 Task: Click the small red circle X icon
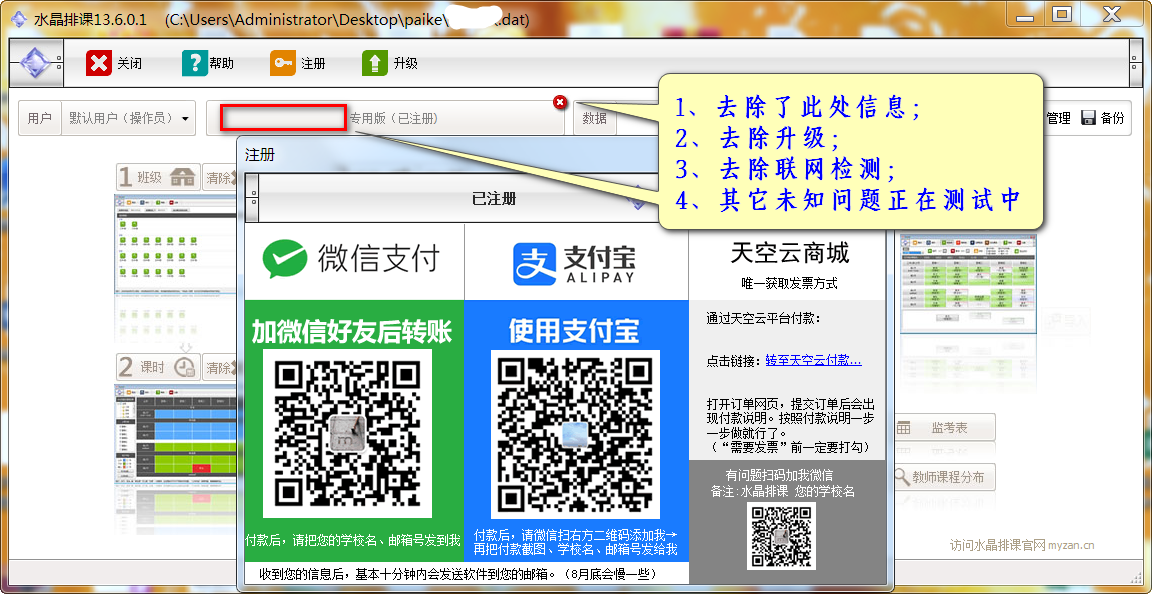coord(560,102)
